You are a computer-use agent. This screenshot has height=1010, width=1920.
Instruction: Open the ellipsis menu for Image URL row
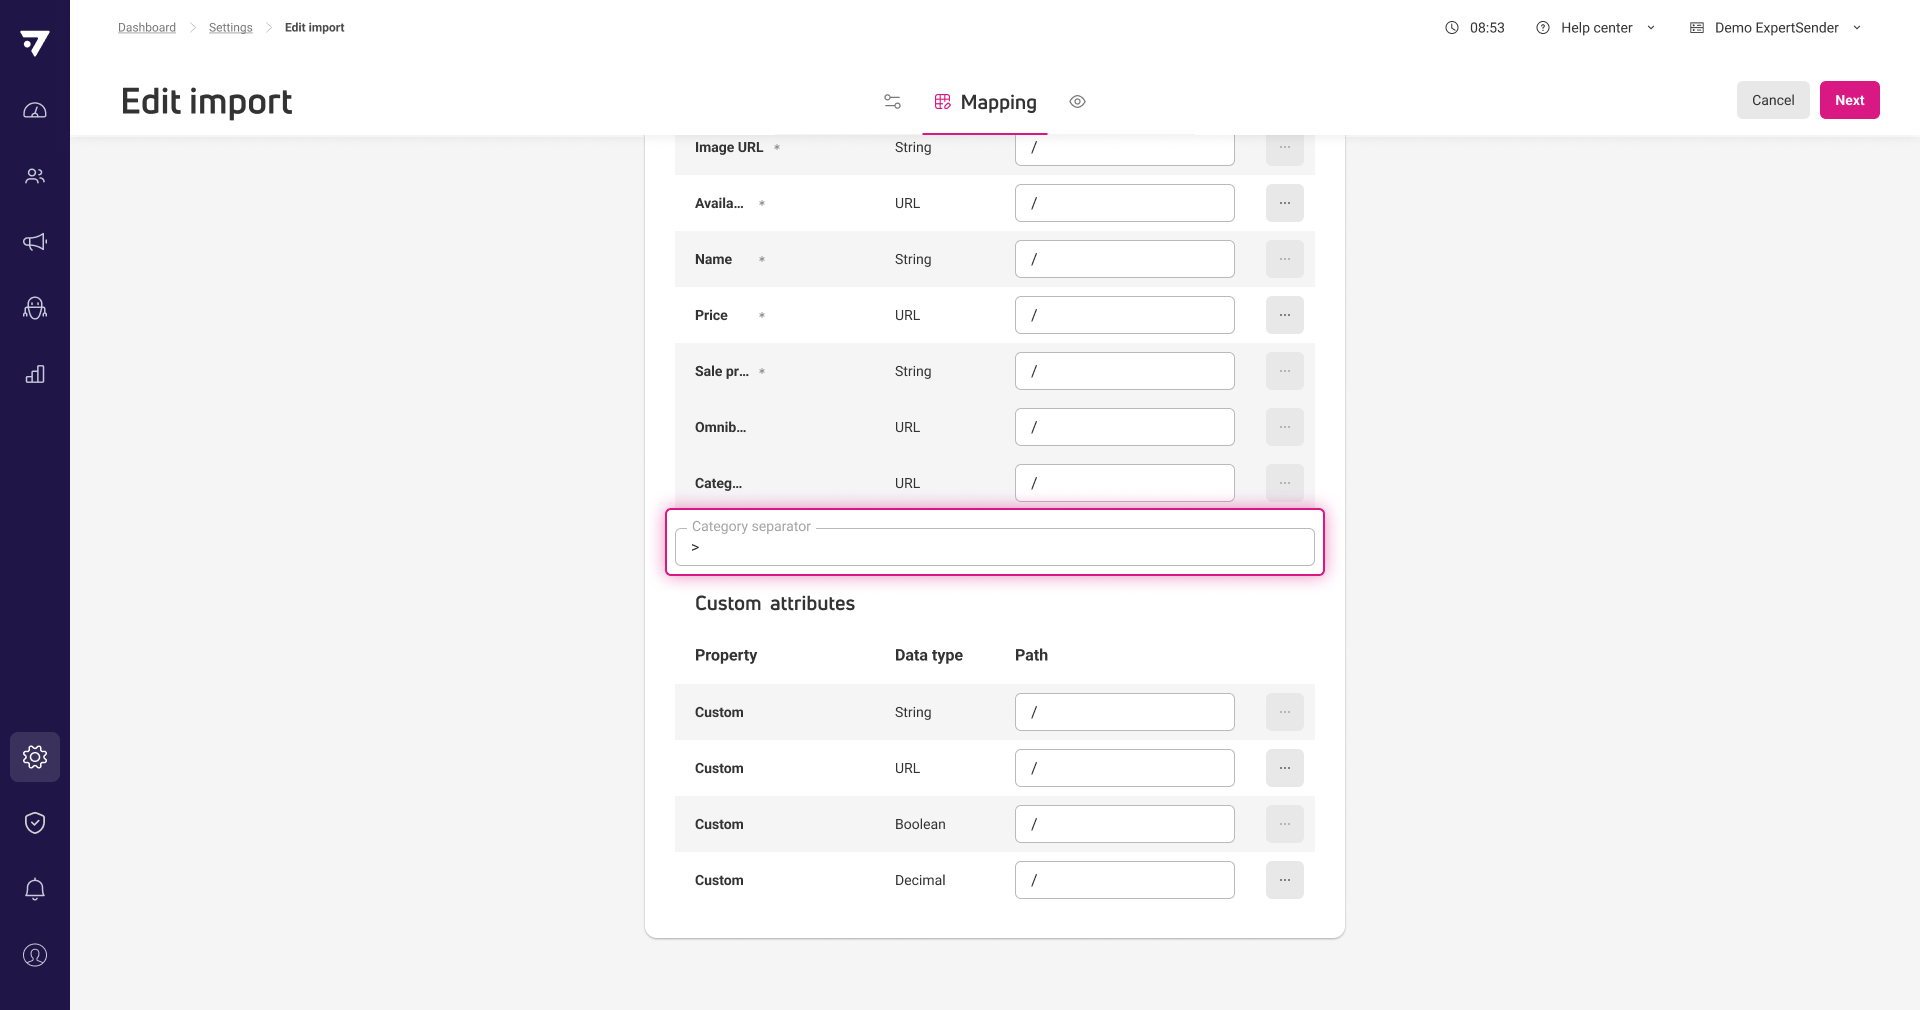(x=1285, y=148)
